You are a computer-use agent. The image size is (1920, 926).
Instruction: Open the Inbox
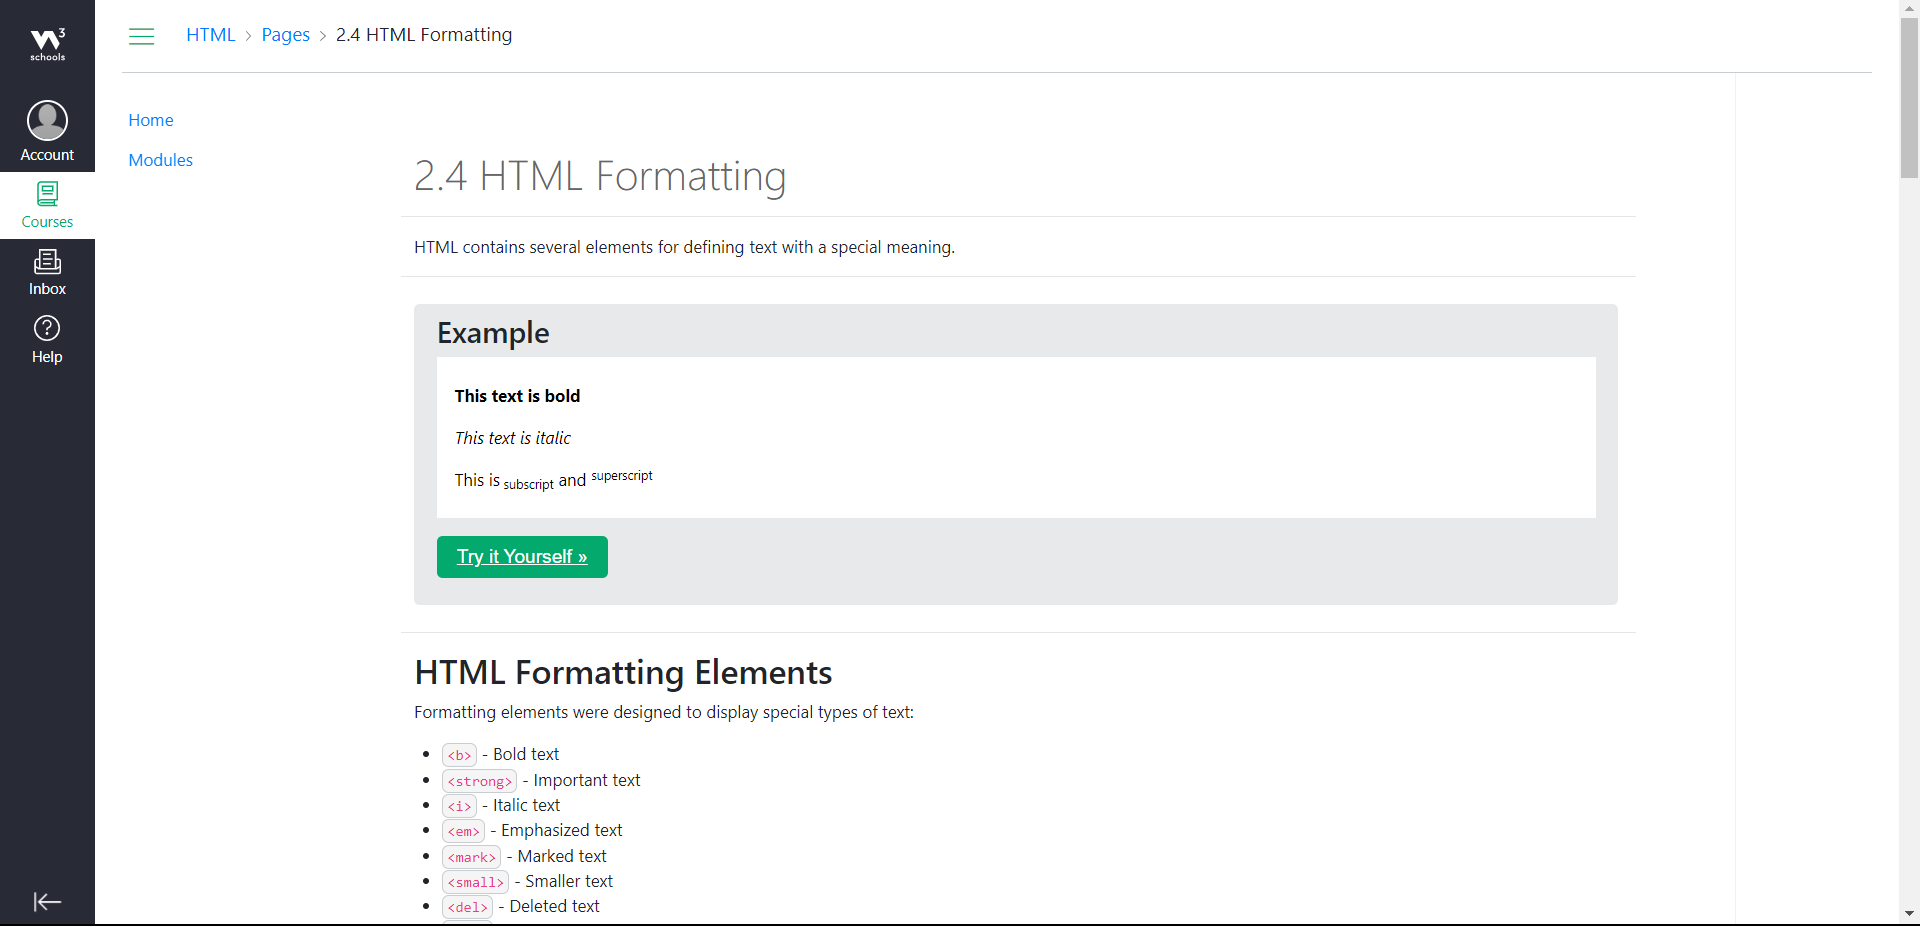pos(47,272)
